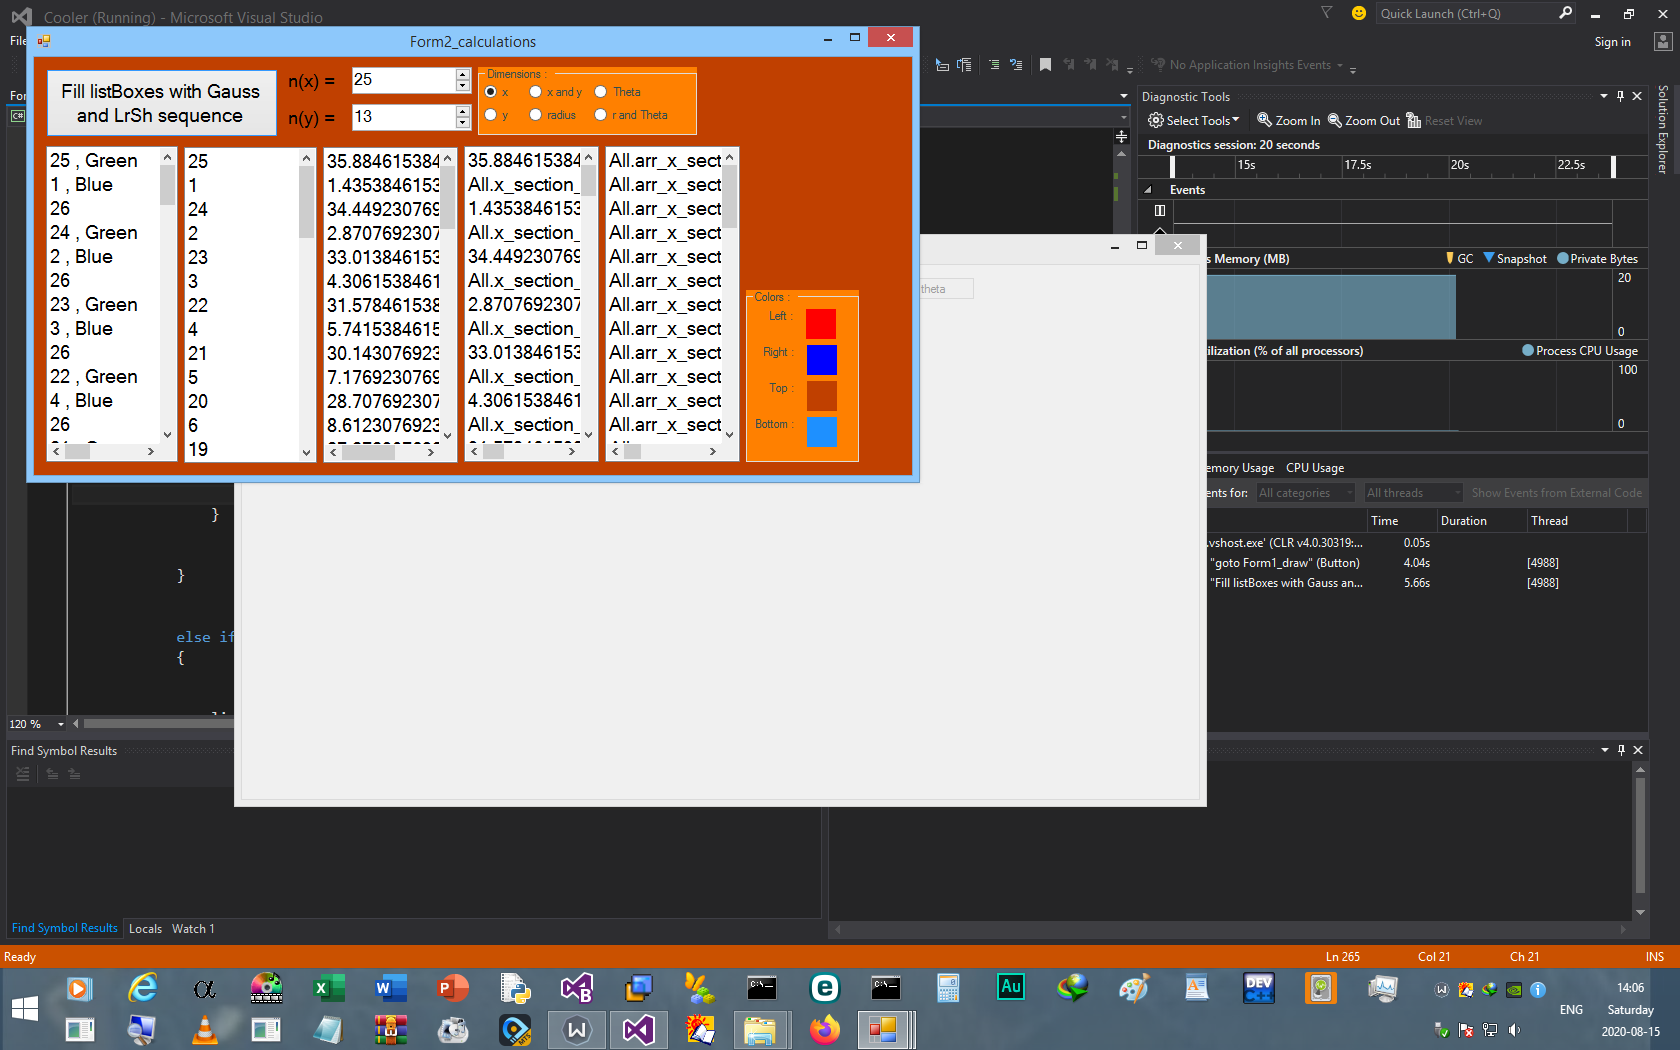Screen dimensions: 1680x1050
Task: Click the Windows Start button
Action: [24, 1008]
